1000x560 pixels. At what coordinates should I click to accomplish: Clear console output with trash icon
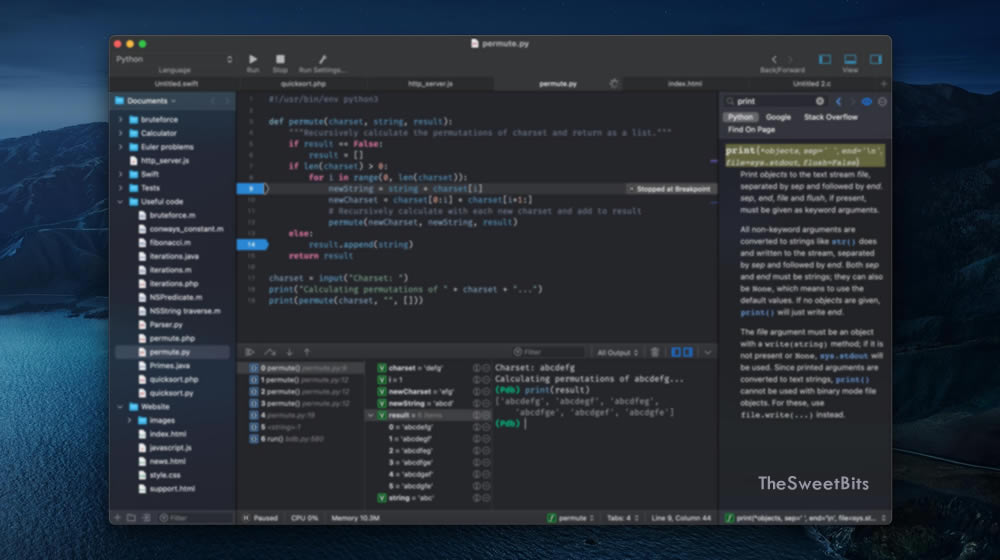(654, 352)
